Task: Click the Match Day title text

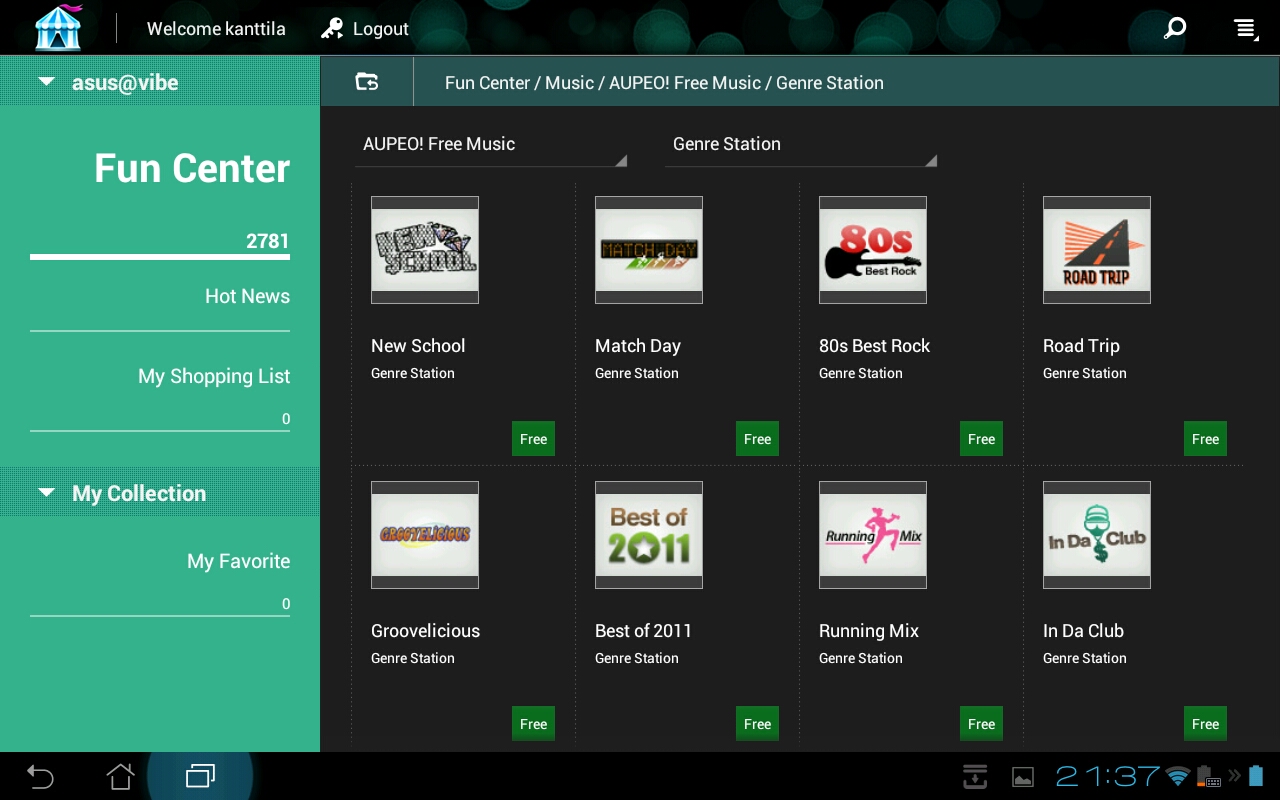Action: pos(638,346)
